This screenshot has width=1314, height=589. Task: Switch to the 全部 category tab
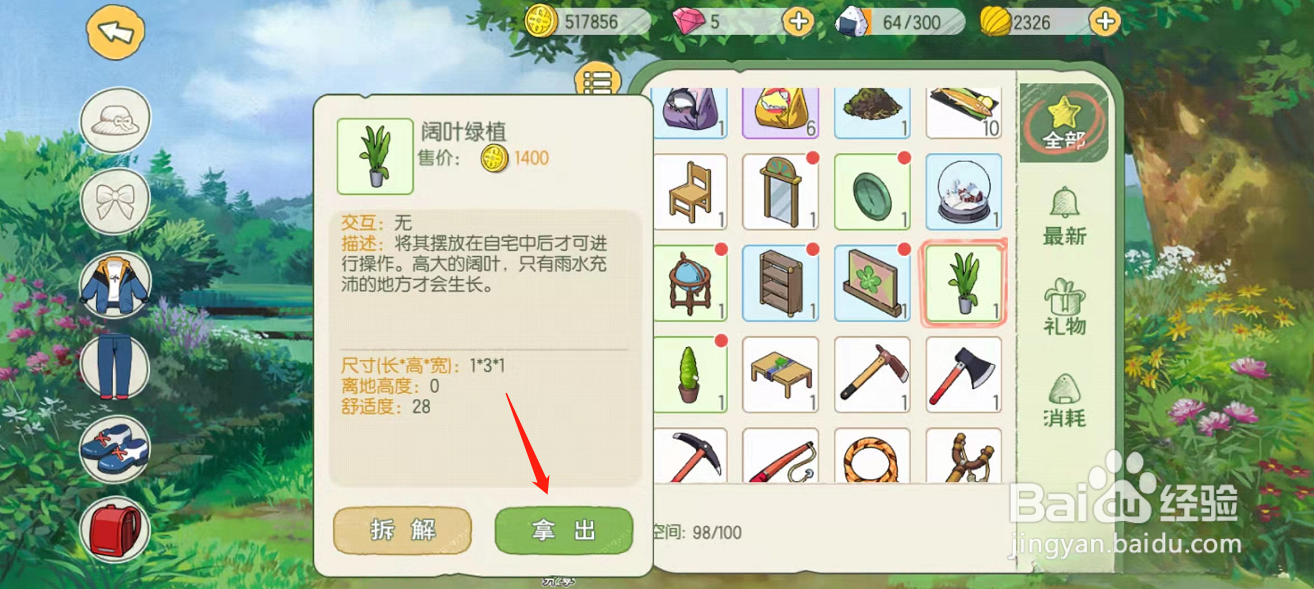pyautogui.click(x=1064, y=123)
